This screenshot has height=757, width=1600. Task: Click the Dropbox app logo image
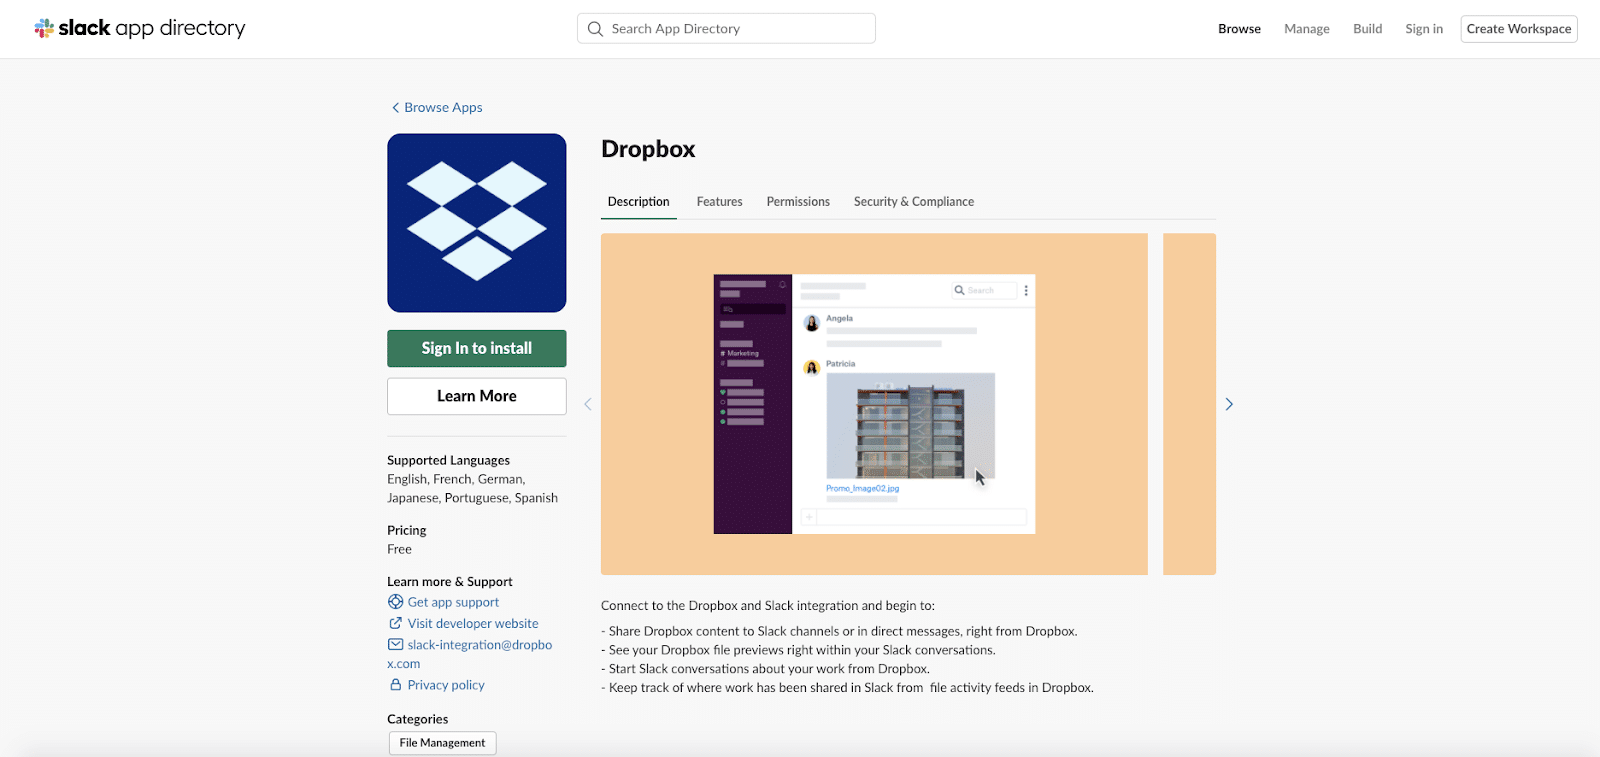click(477, 223)
